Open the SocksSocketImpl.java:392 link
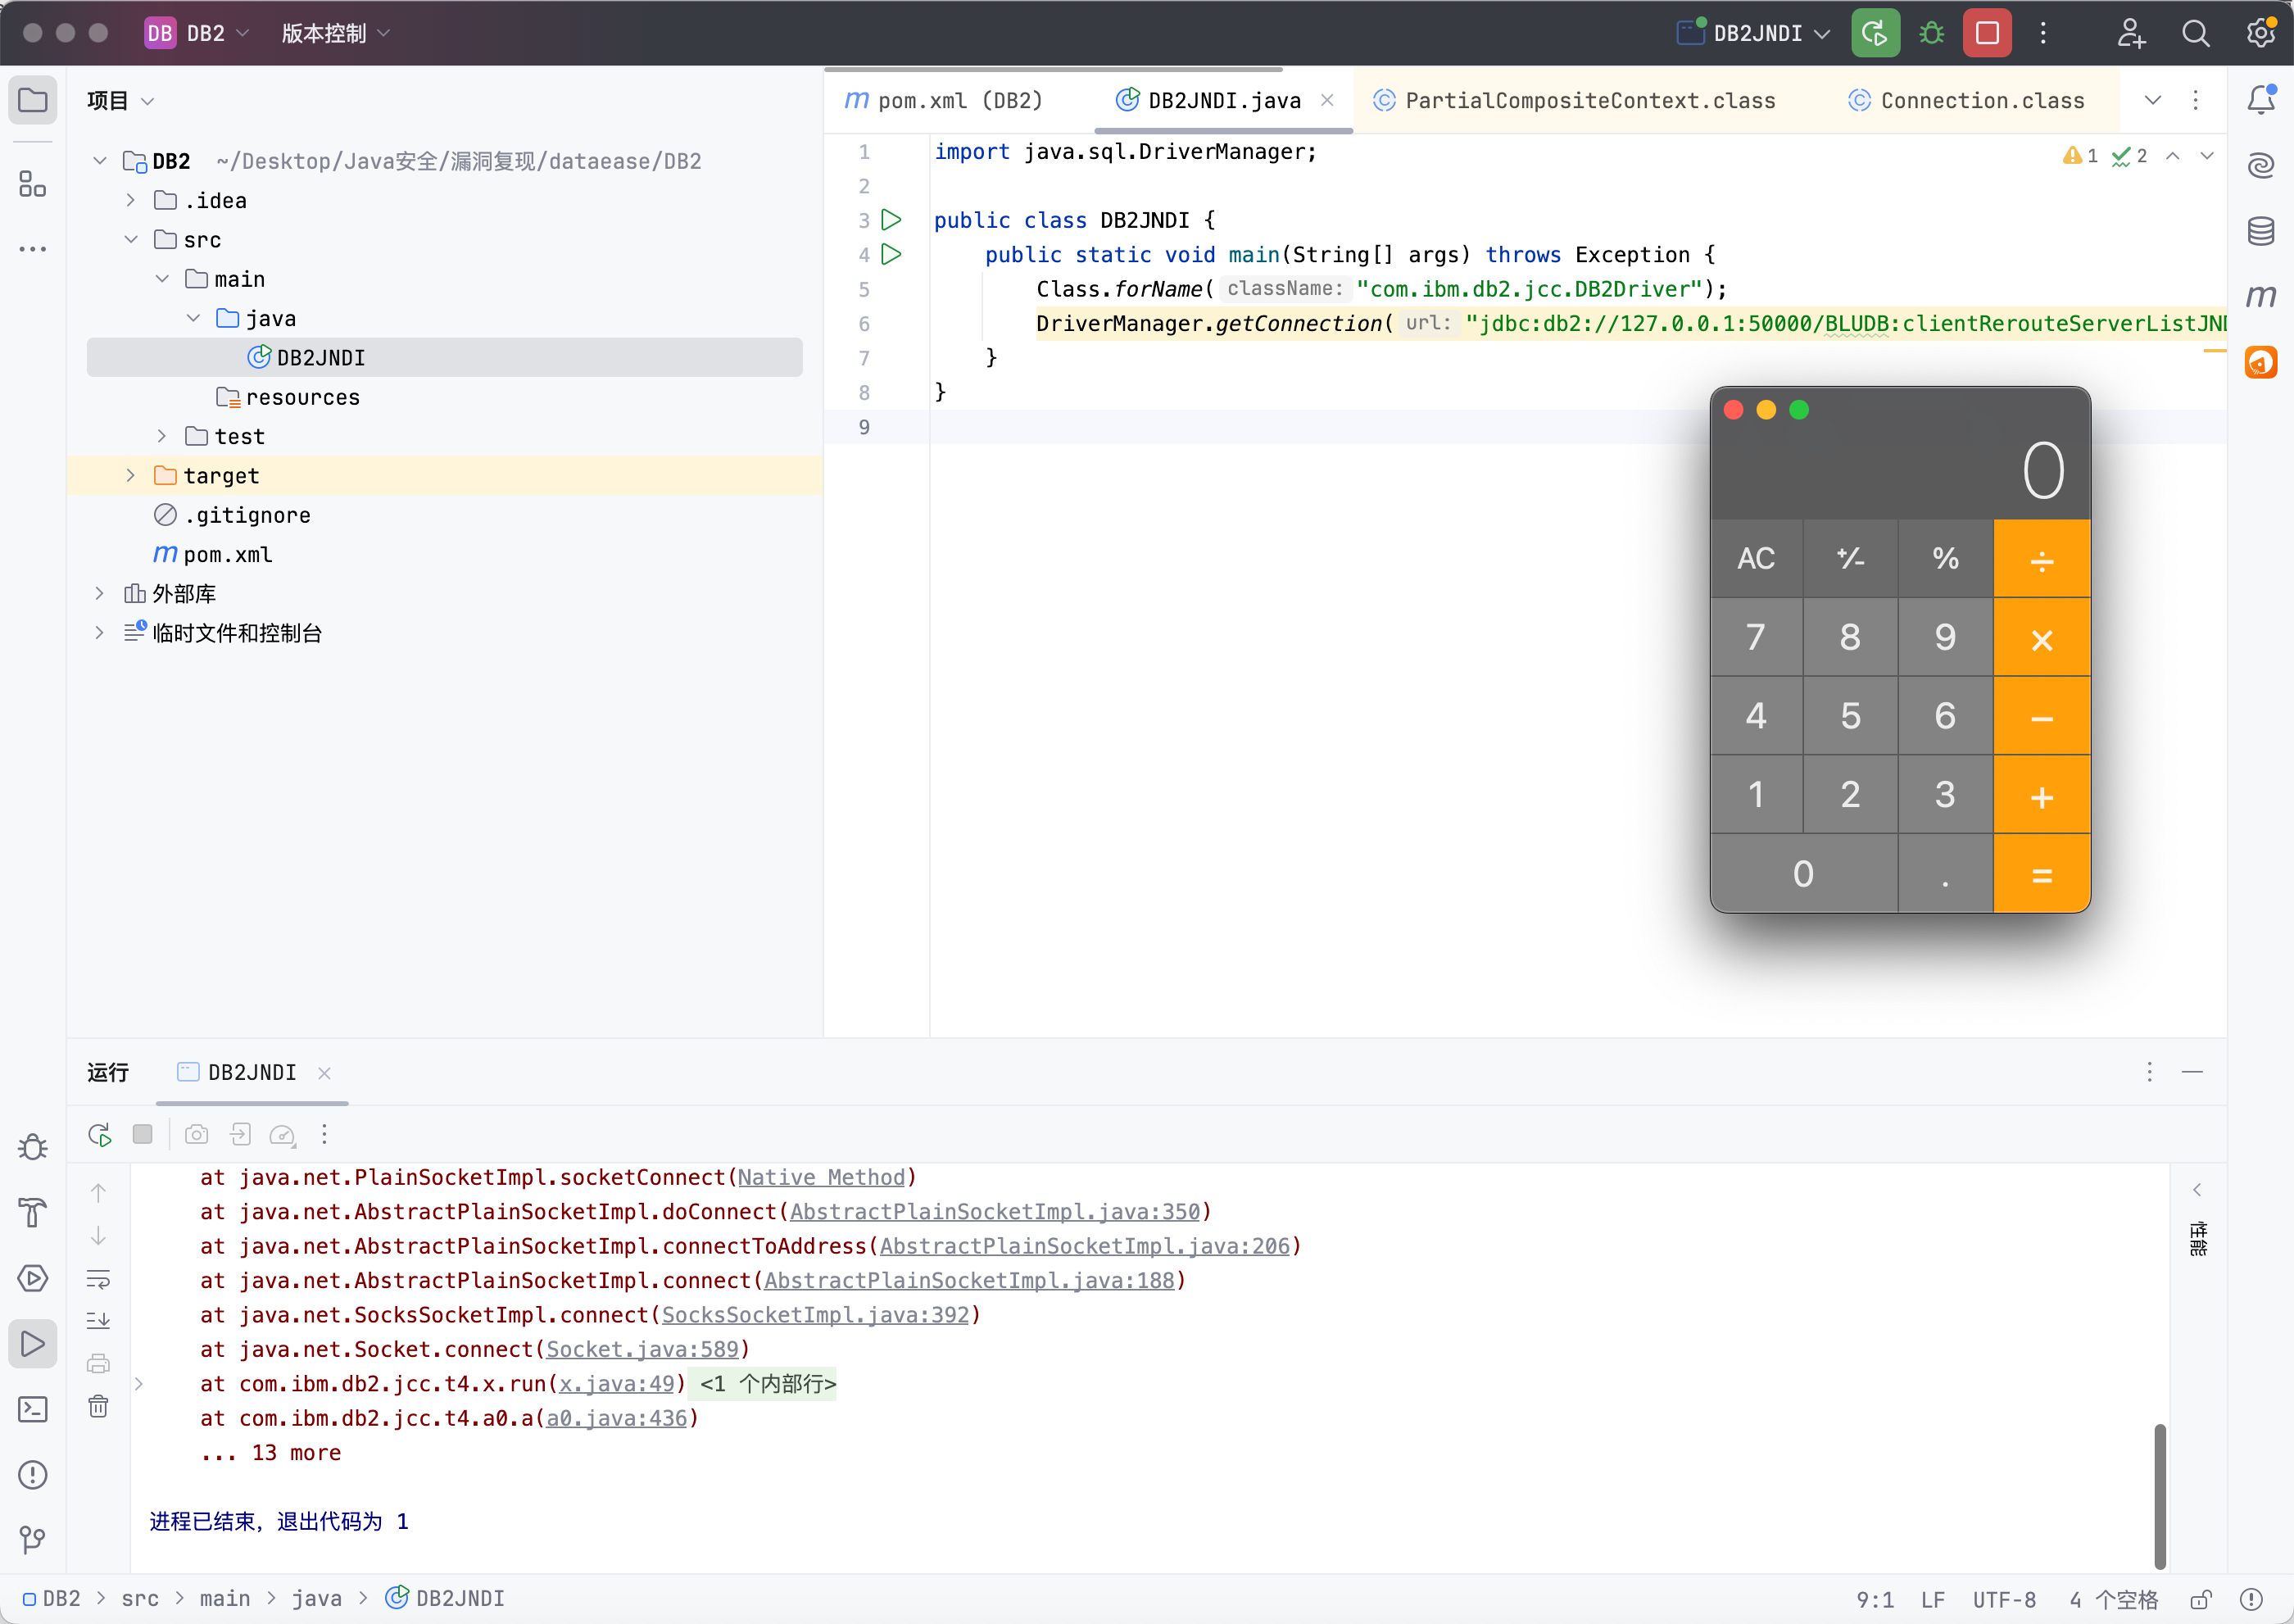 [815, 1316]
